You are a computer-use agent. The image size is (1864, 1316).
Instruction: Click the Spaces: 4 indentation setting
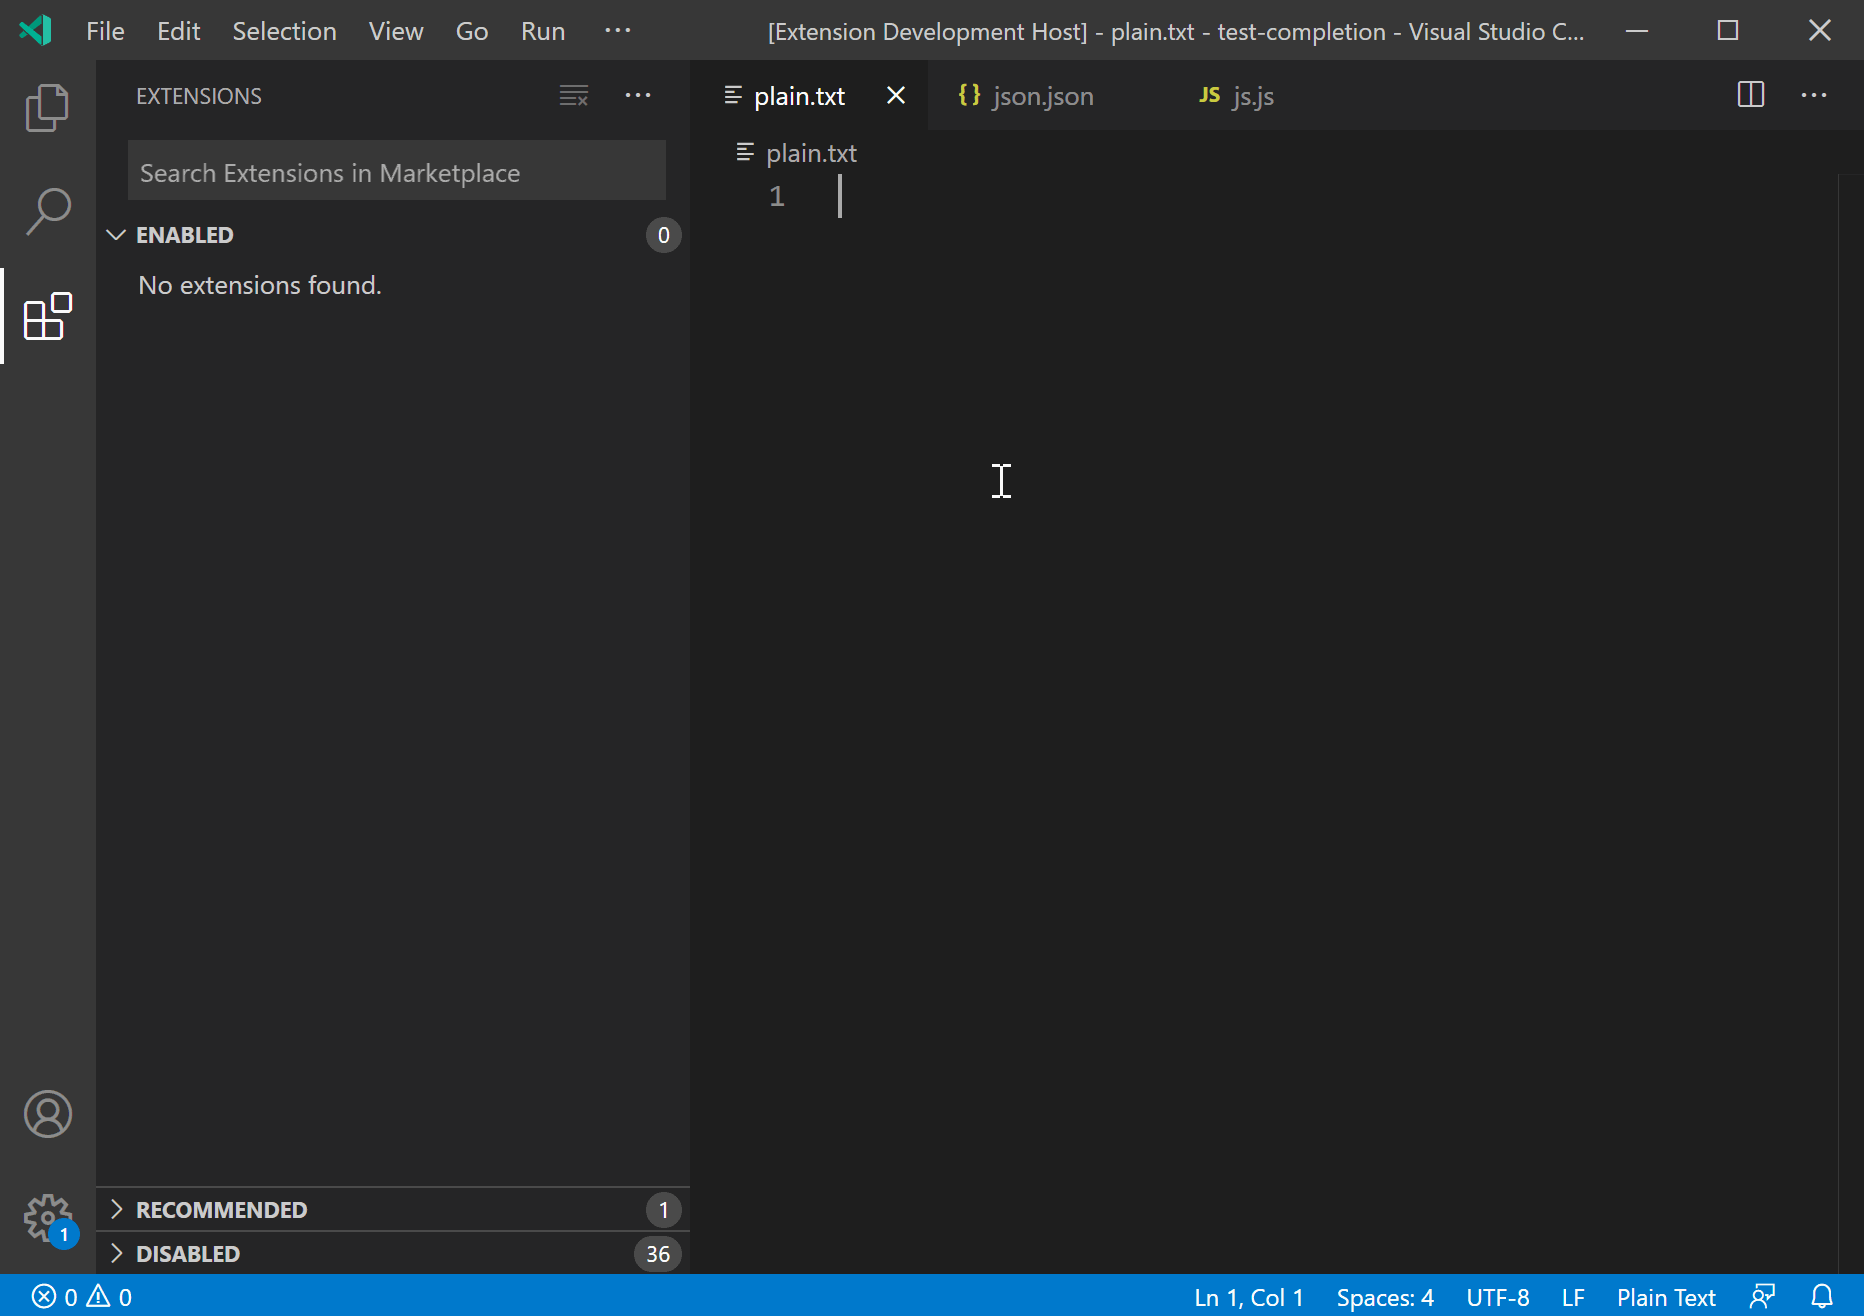click(x=1385, y=1296)
